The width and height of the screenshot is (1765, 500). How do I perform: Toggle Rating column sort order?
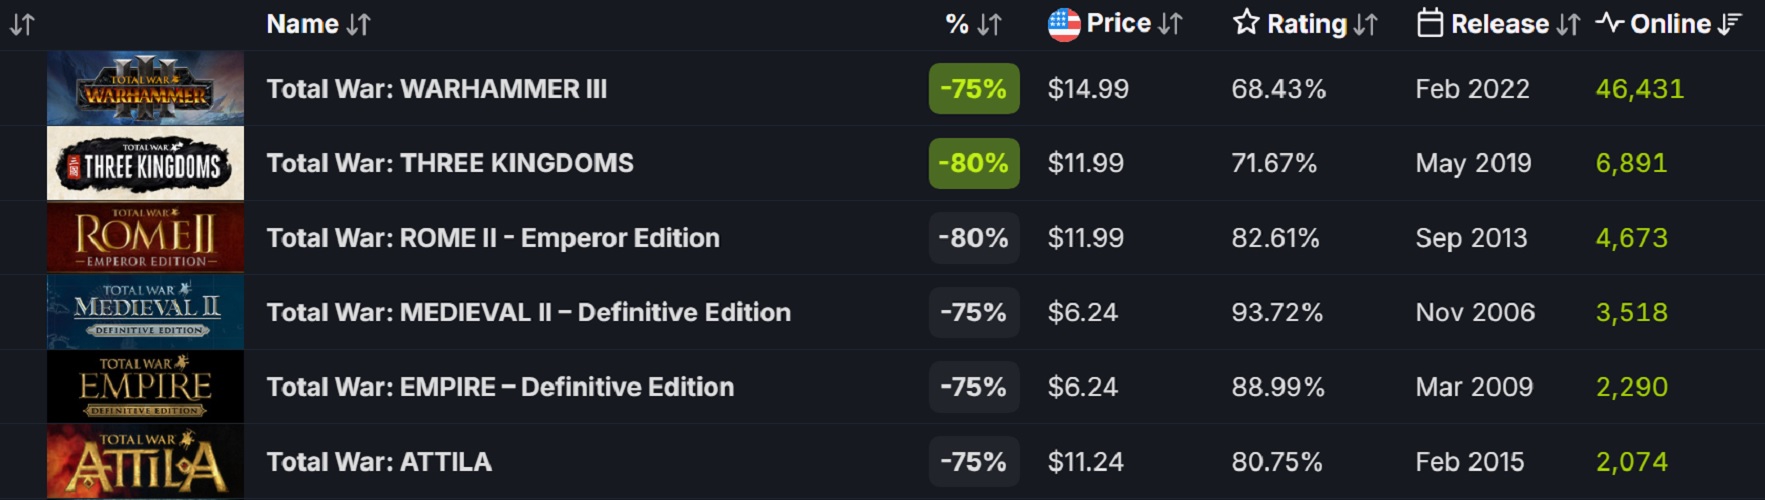click(1365, 25)
